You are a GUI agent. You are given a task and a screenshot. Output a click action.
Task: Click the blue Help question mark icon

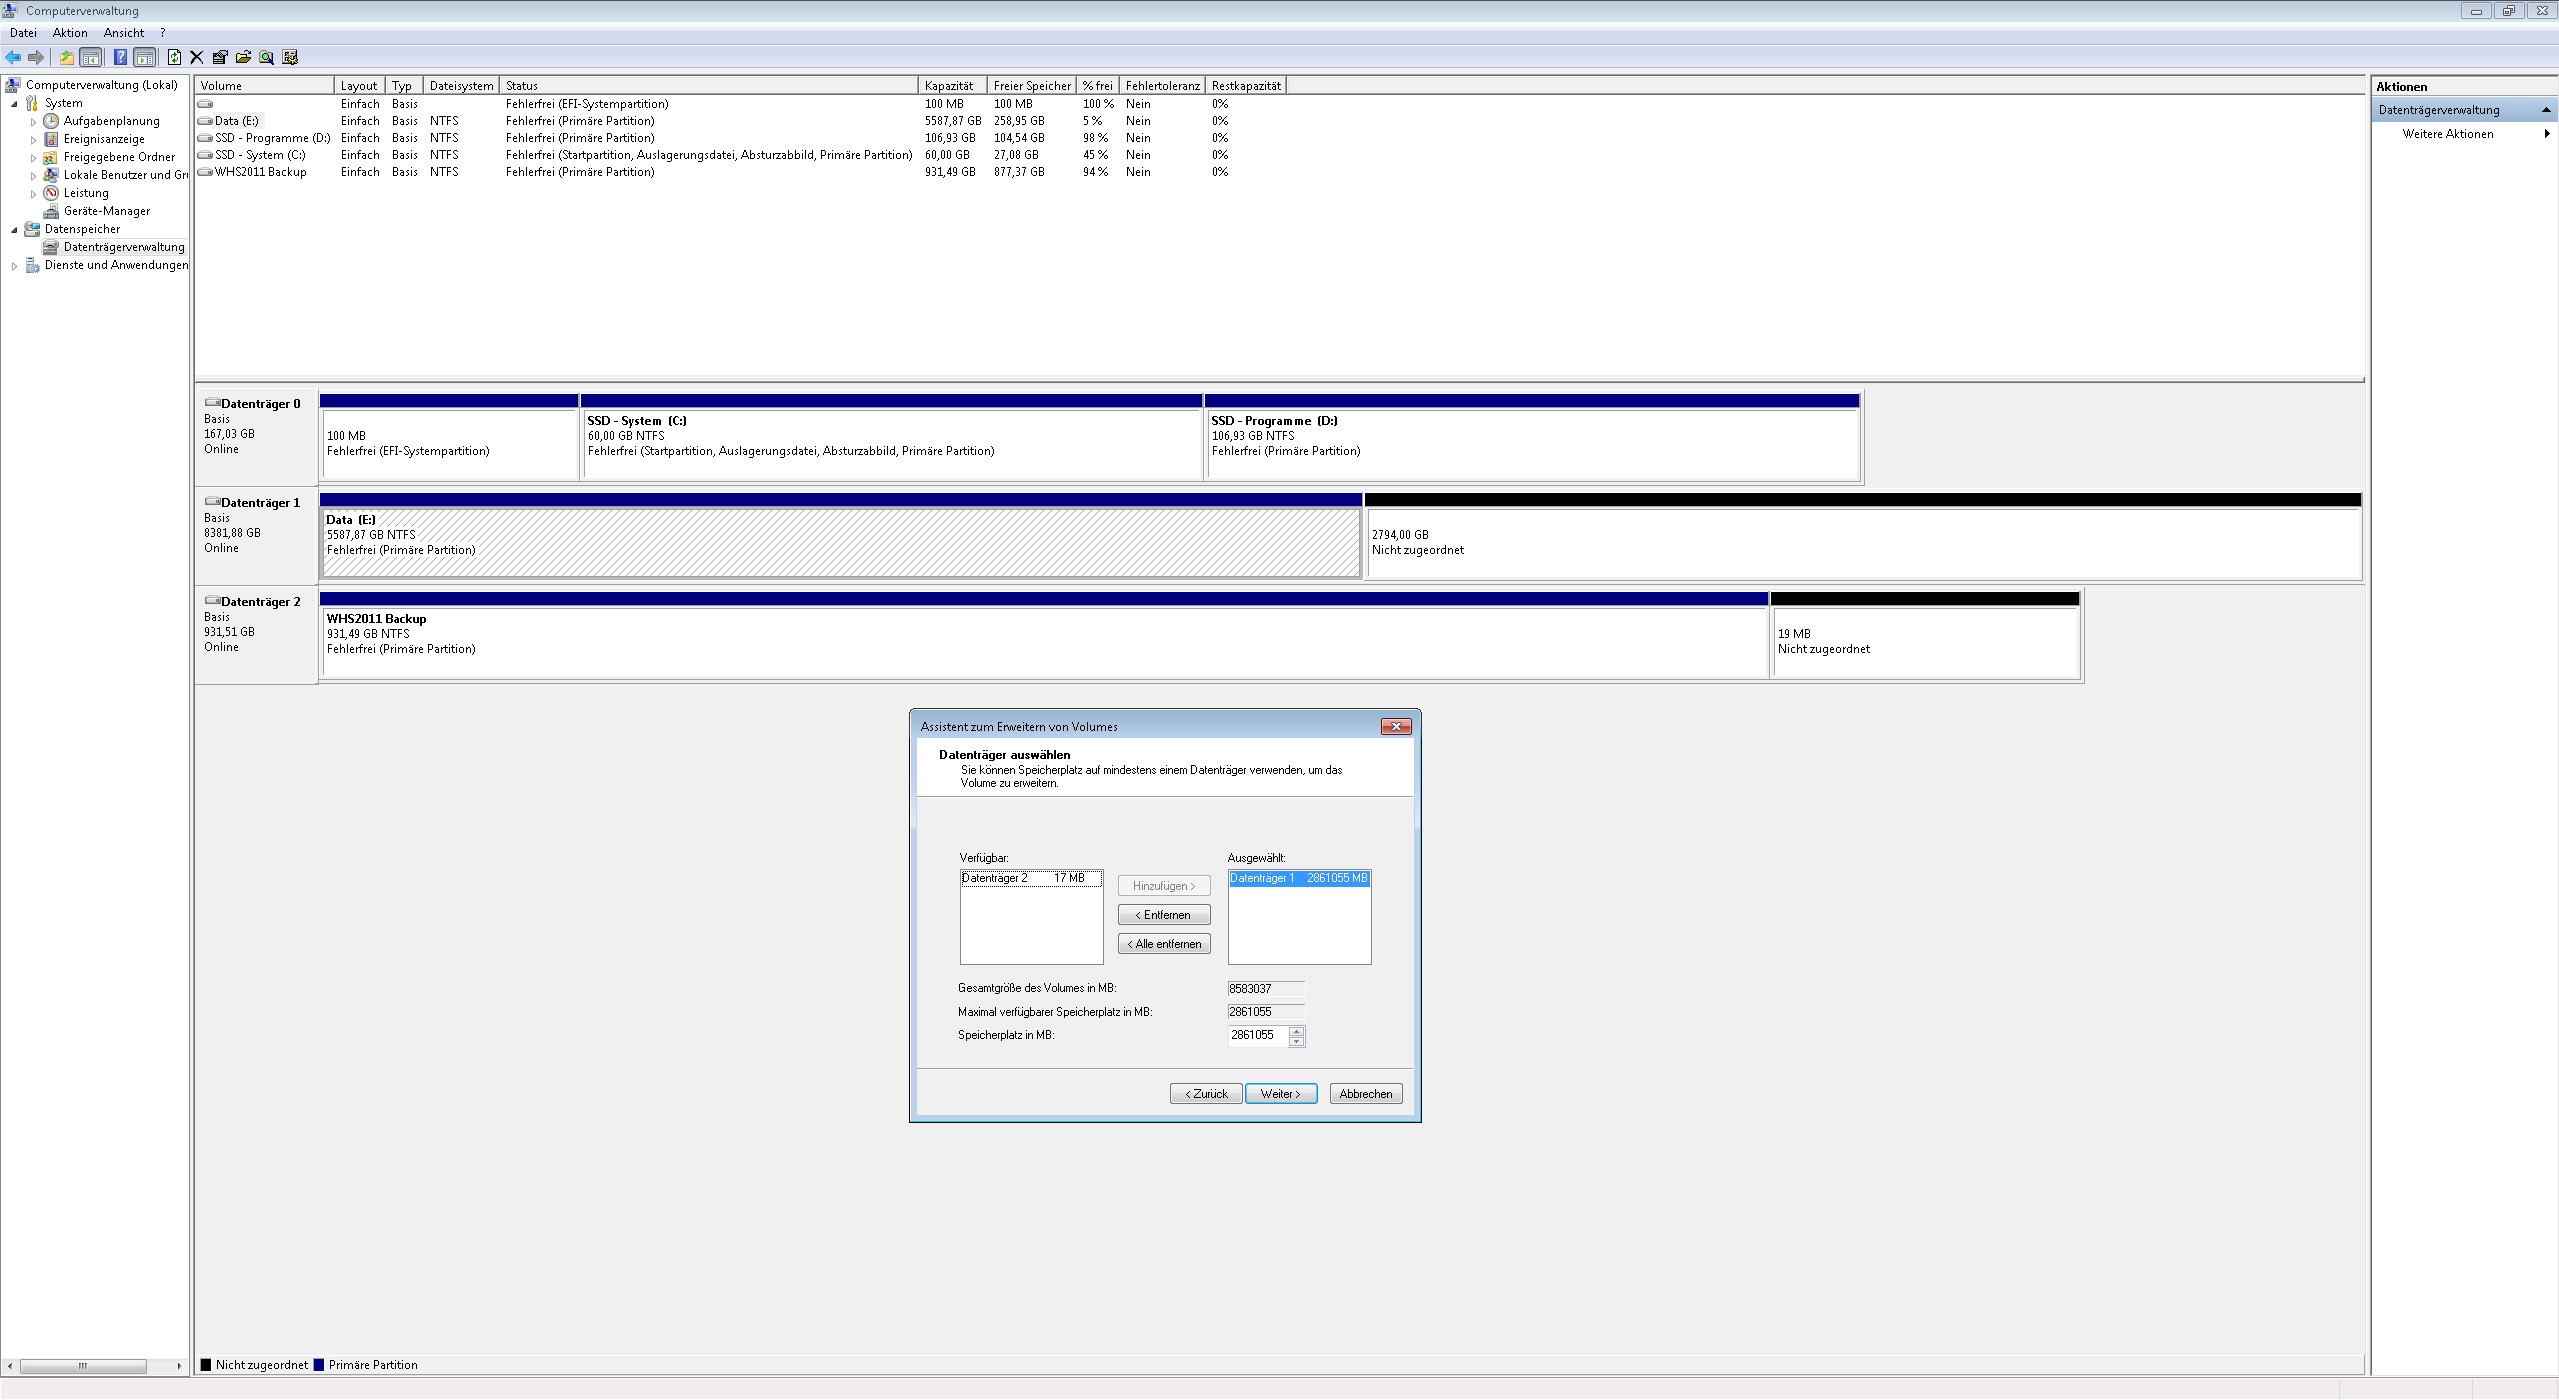[120, 57]
